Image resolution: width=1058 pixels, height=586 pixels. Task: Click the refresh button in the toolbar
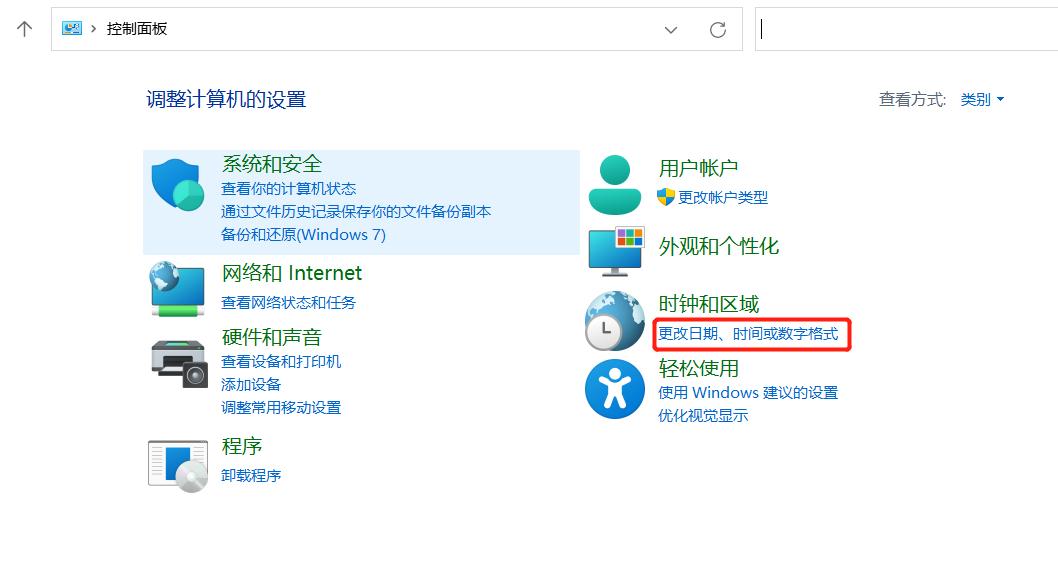tap(717, 29)
